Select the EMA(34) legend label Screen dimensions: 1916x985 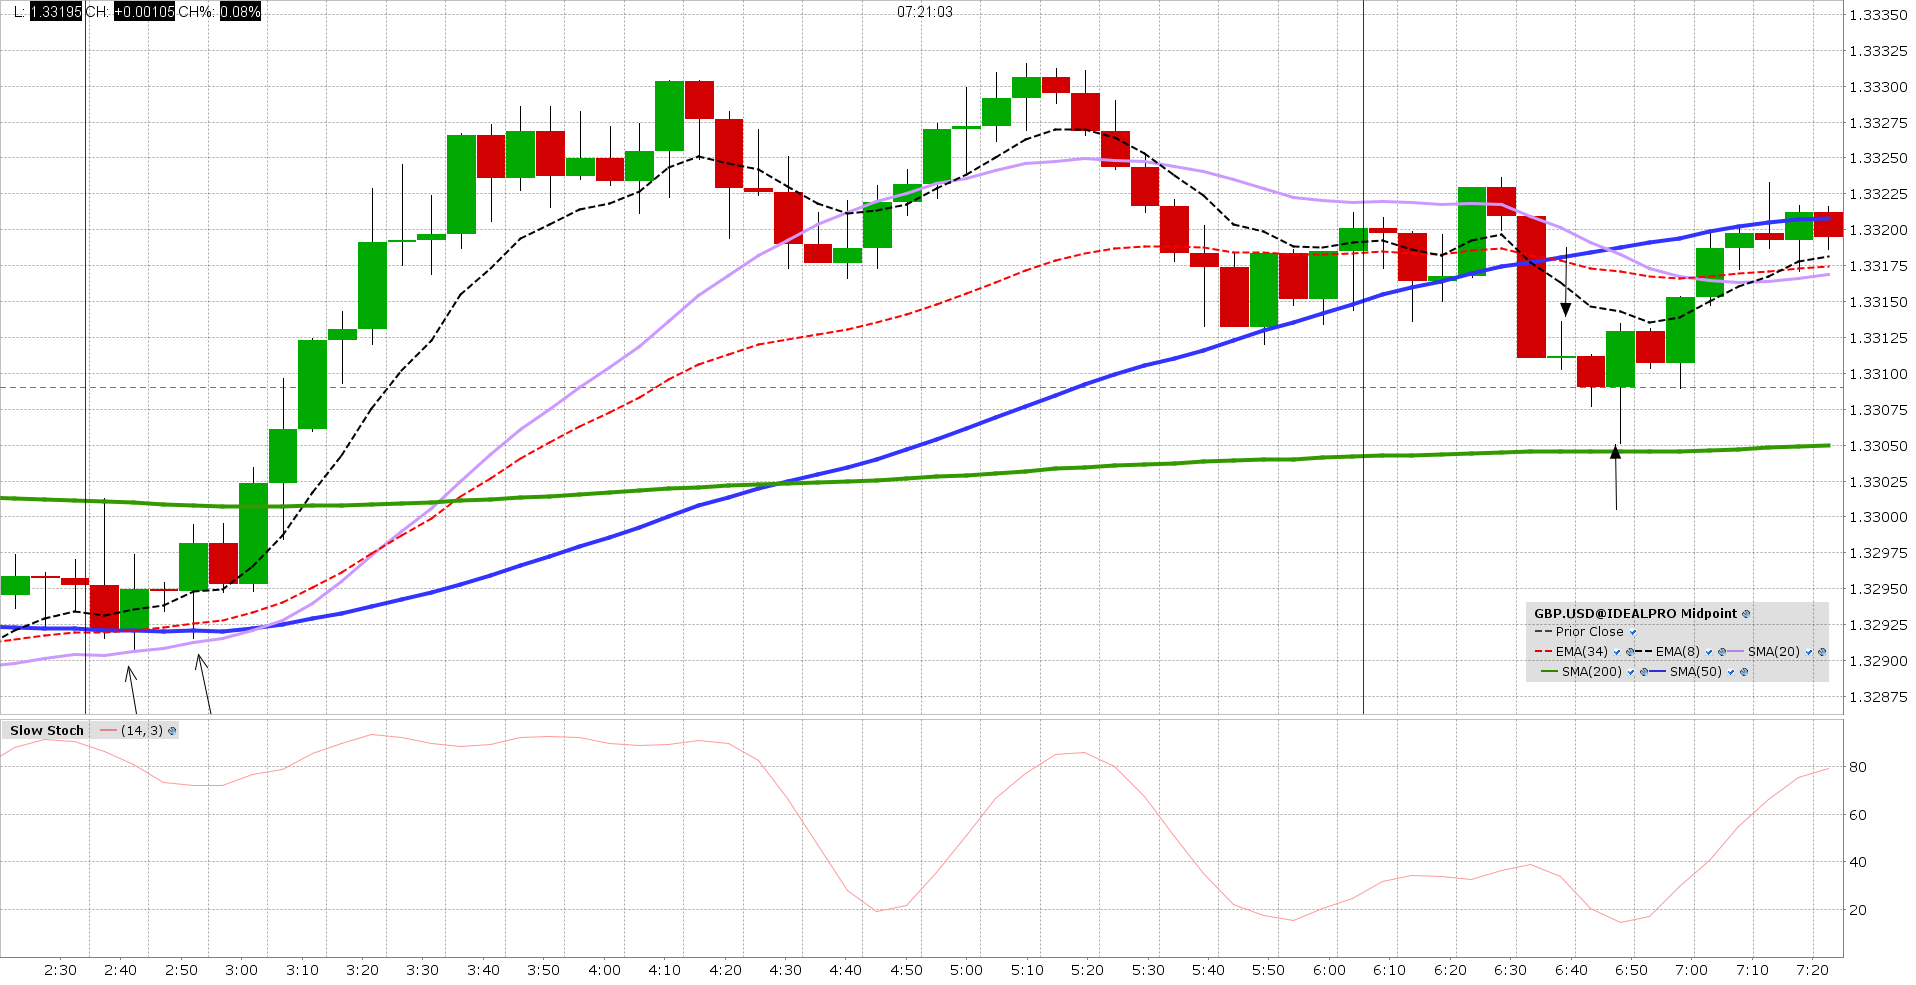click(1582, 652)
